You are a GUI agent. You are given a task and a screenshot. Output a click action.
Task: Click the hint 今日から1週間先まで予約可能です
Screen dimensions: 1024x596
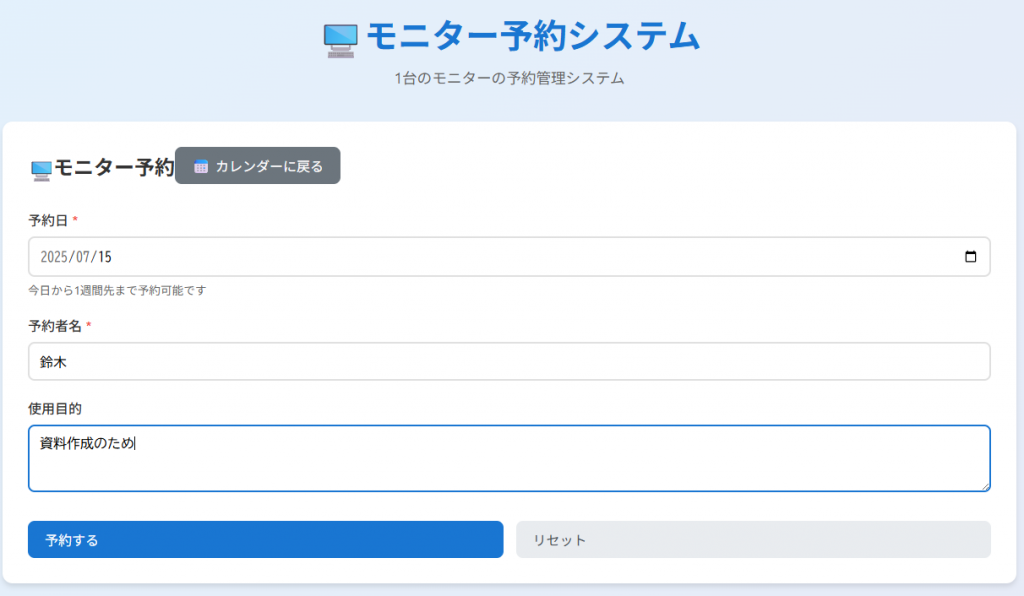point(117,290)
